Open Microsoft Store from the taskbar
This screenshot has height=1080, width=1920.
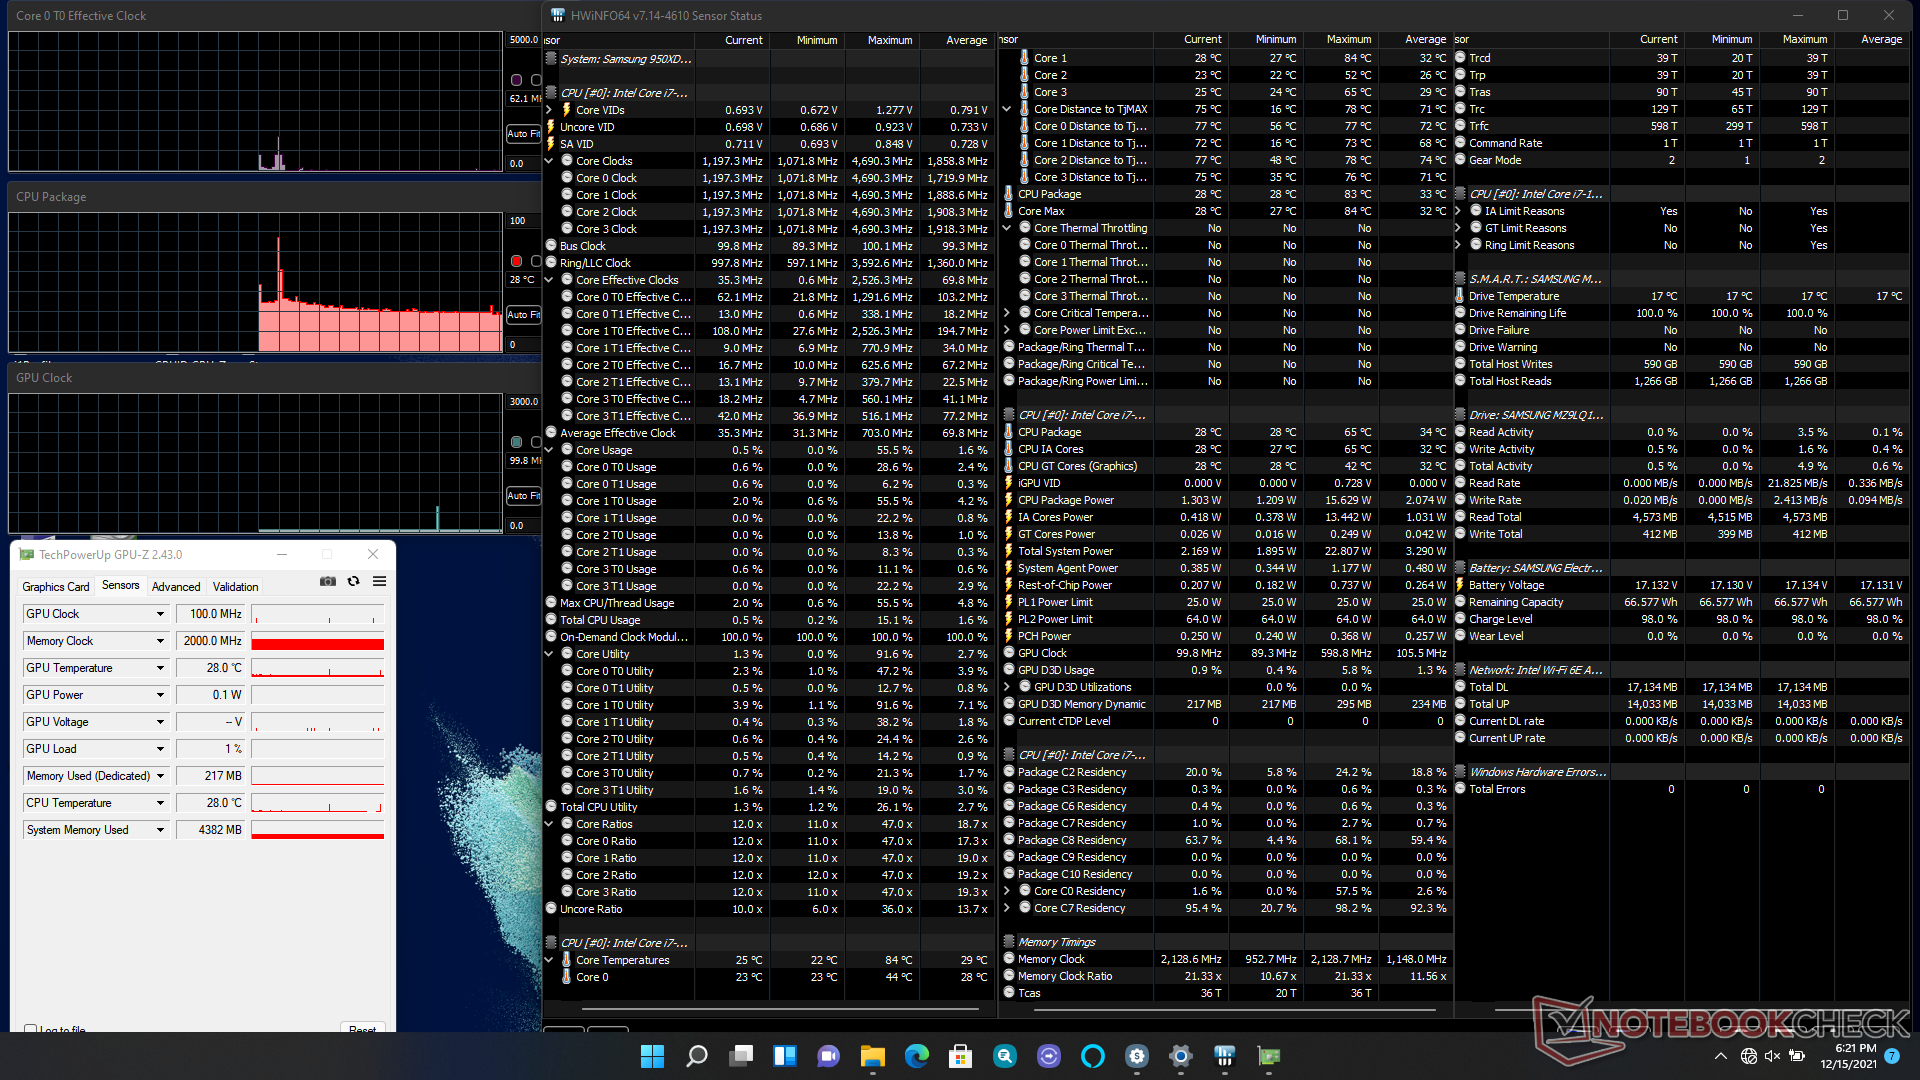click(960, 1056)
